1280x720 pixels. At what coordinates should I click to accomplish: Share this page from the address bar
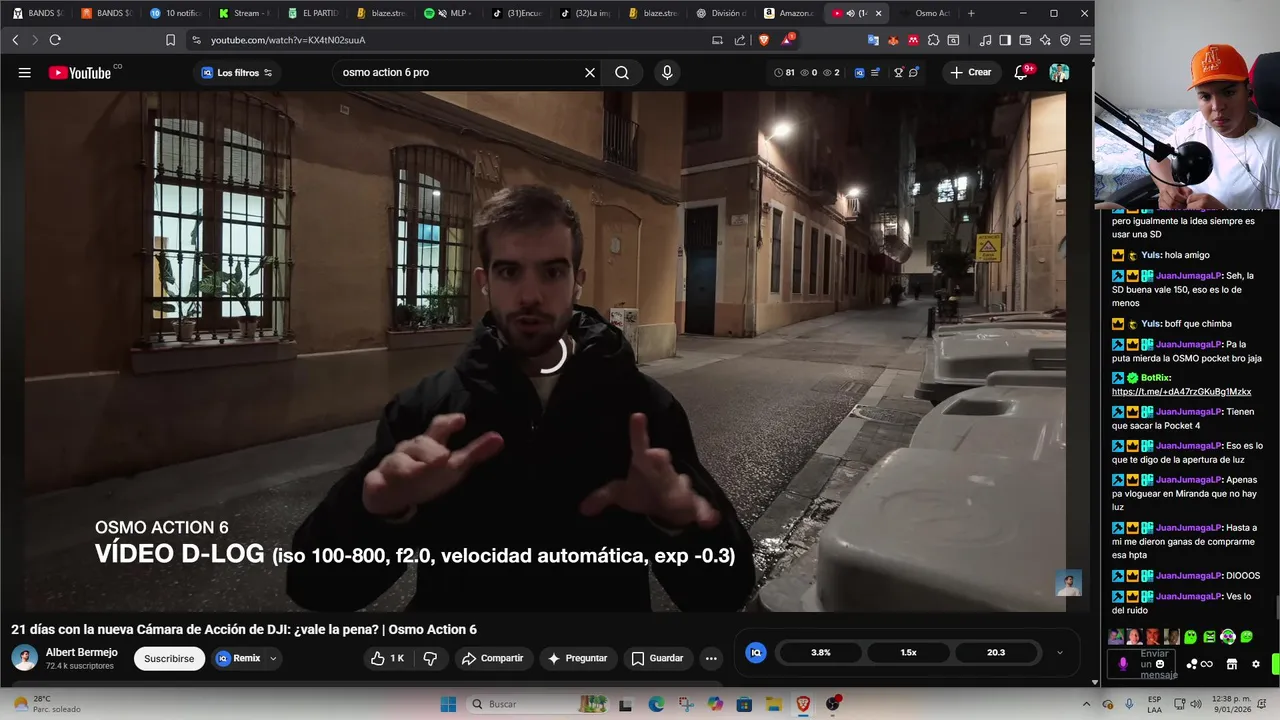coord(740,40)
